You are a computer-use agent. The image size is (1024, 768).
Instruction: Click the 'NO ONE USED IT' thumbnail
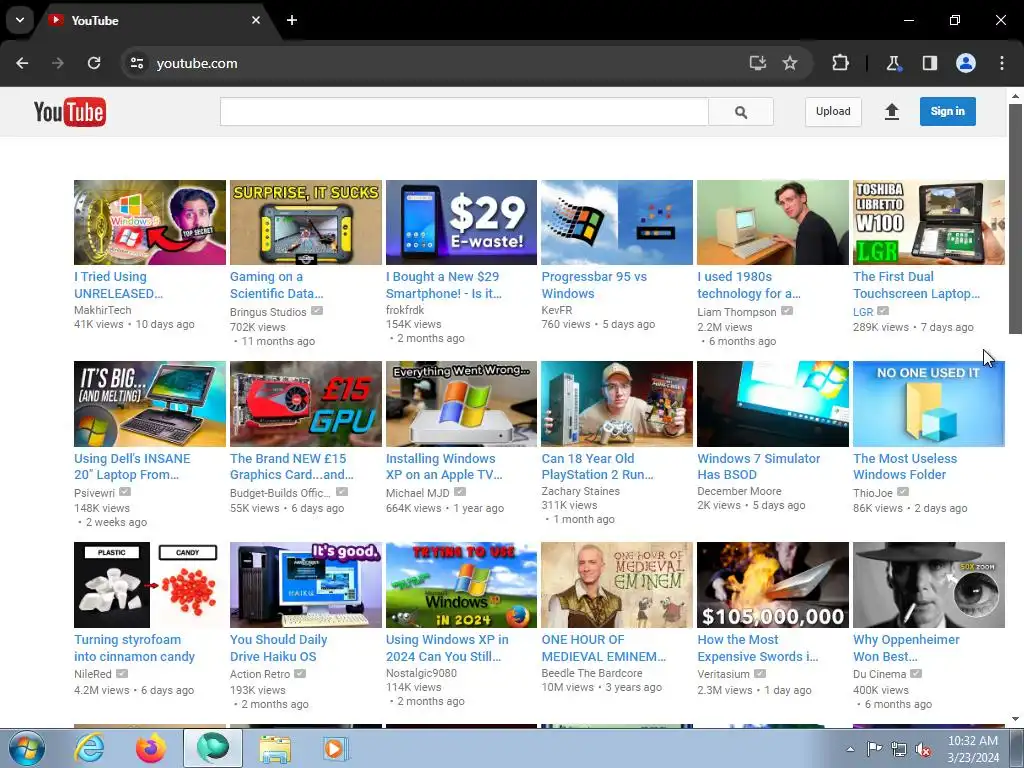[x=929, y=404]
